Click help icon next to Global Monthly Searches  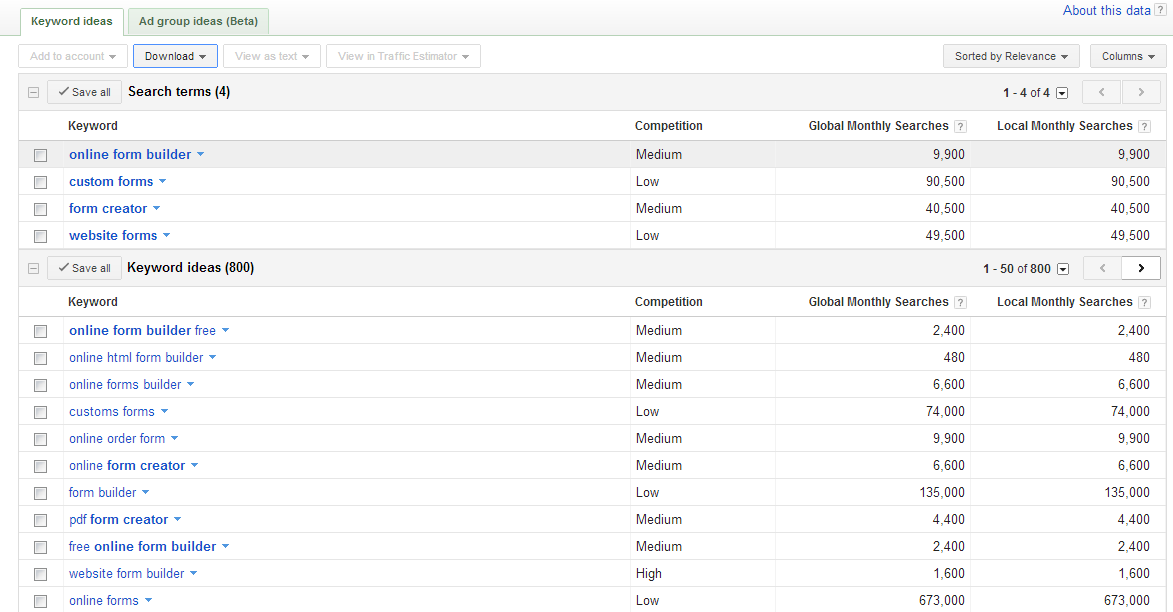pos(960,127)
